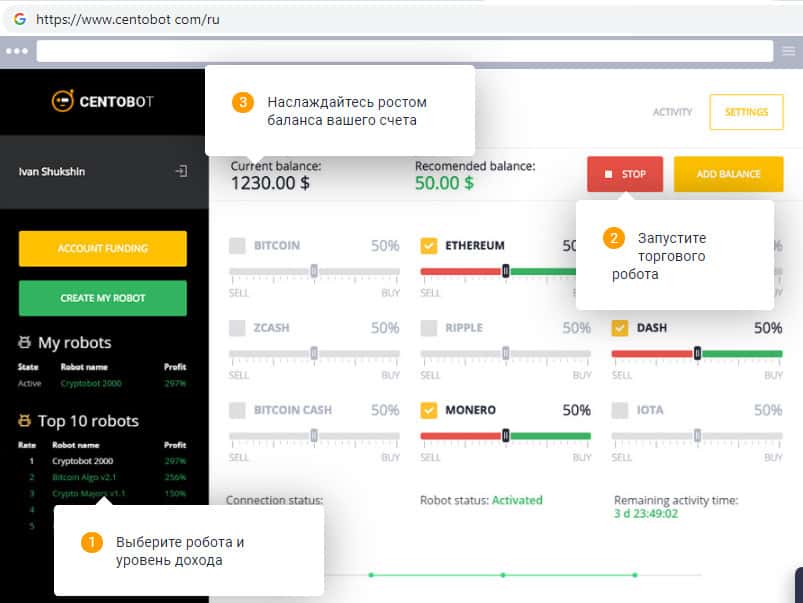Viewport: 803px width, 603px height.
Task: Log out using icon beside Ivan Shukshin
Action: 181,171
